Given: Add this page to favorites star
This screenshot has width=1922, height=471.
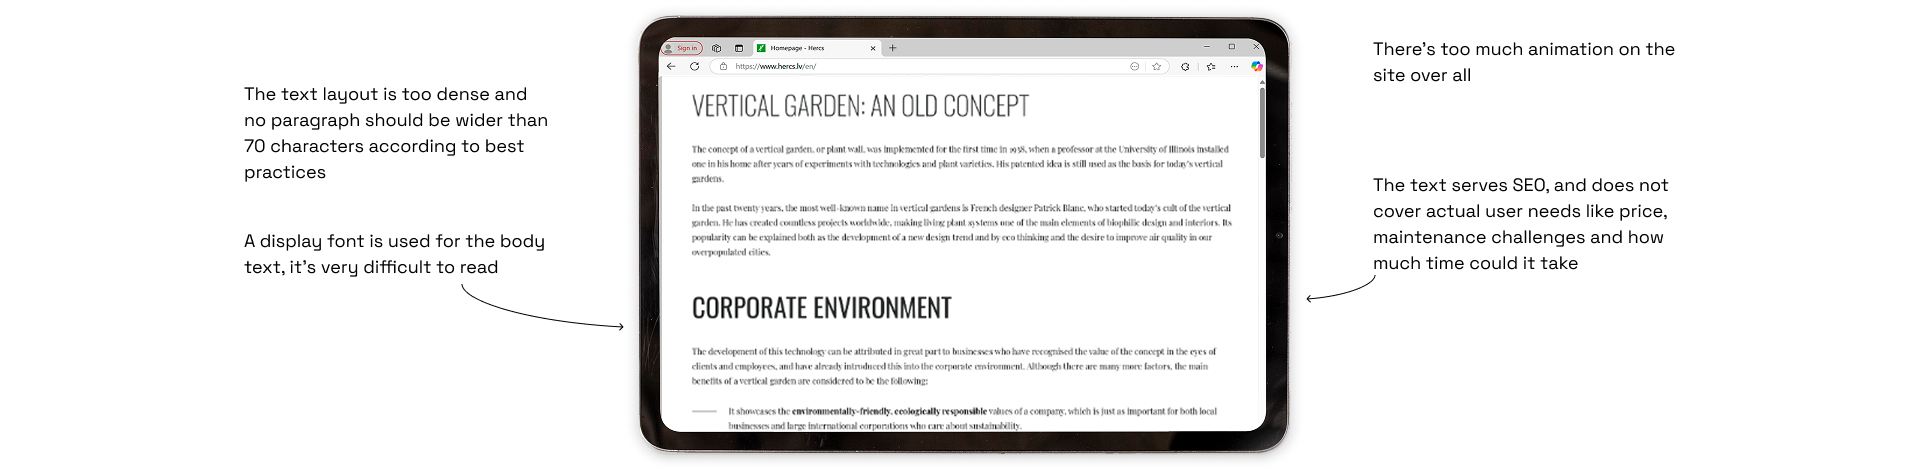Looking at the screenshot, I should click(1156, 66).
